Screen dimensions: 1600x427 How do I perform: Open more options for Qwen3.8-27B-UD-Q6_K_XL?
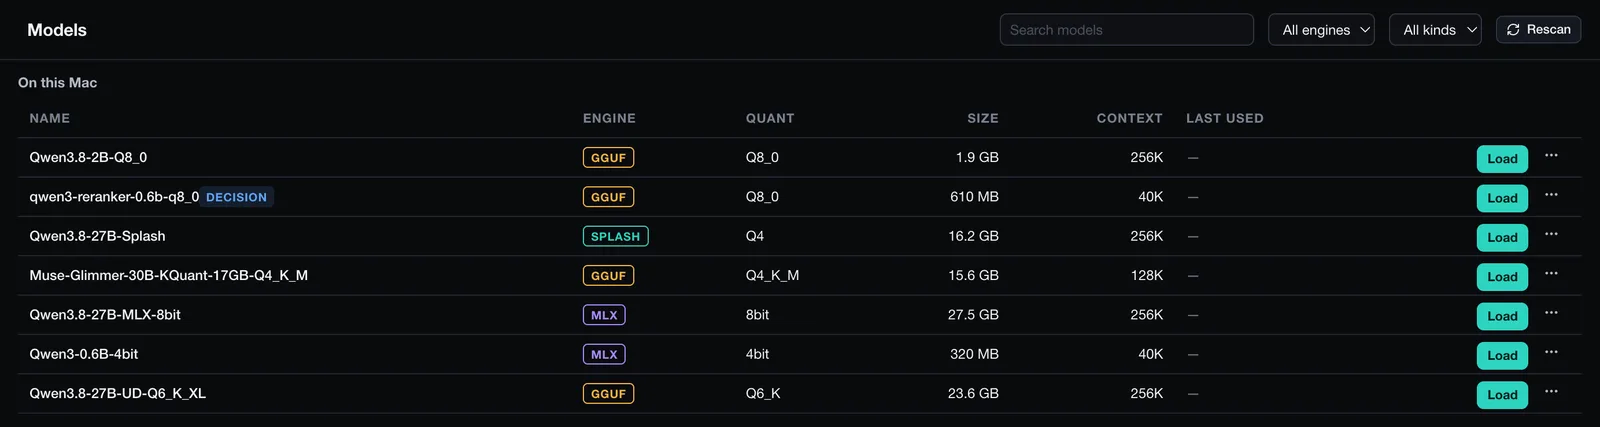click(x=1551, y=392)
